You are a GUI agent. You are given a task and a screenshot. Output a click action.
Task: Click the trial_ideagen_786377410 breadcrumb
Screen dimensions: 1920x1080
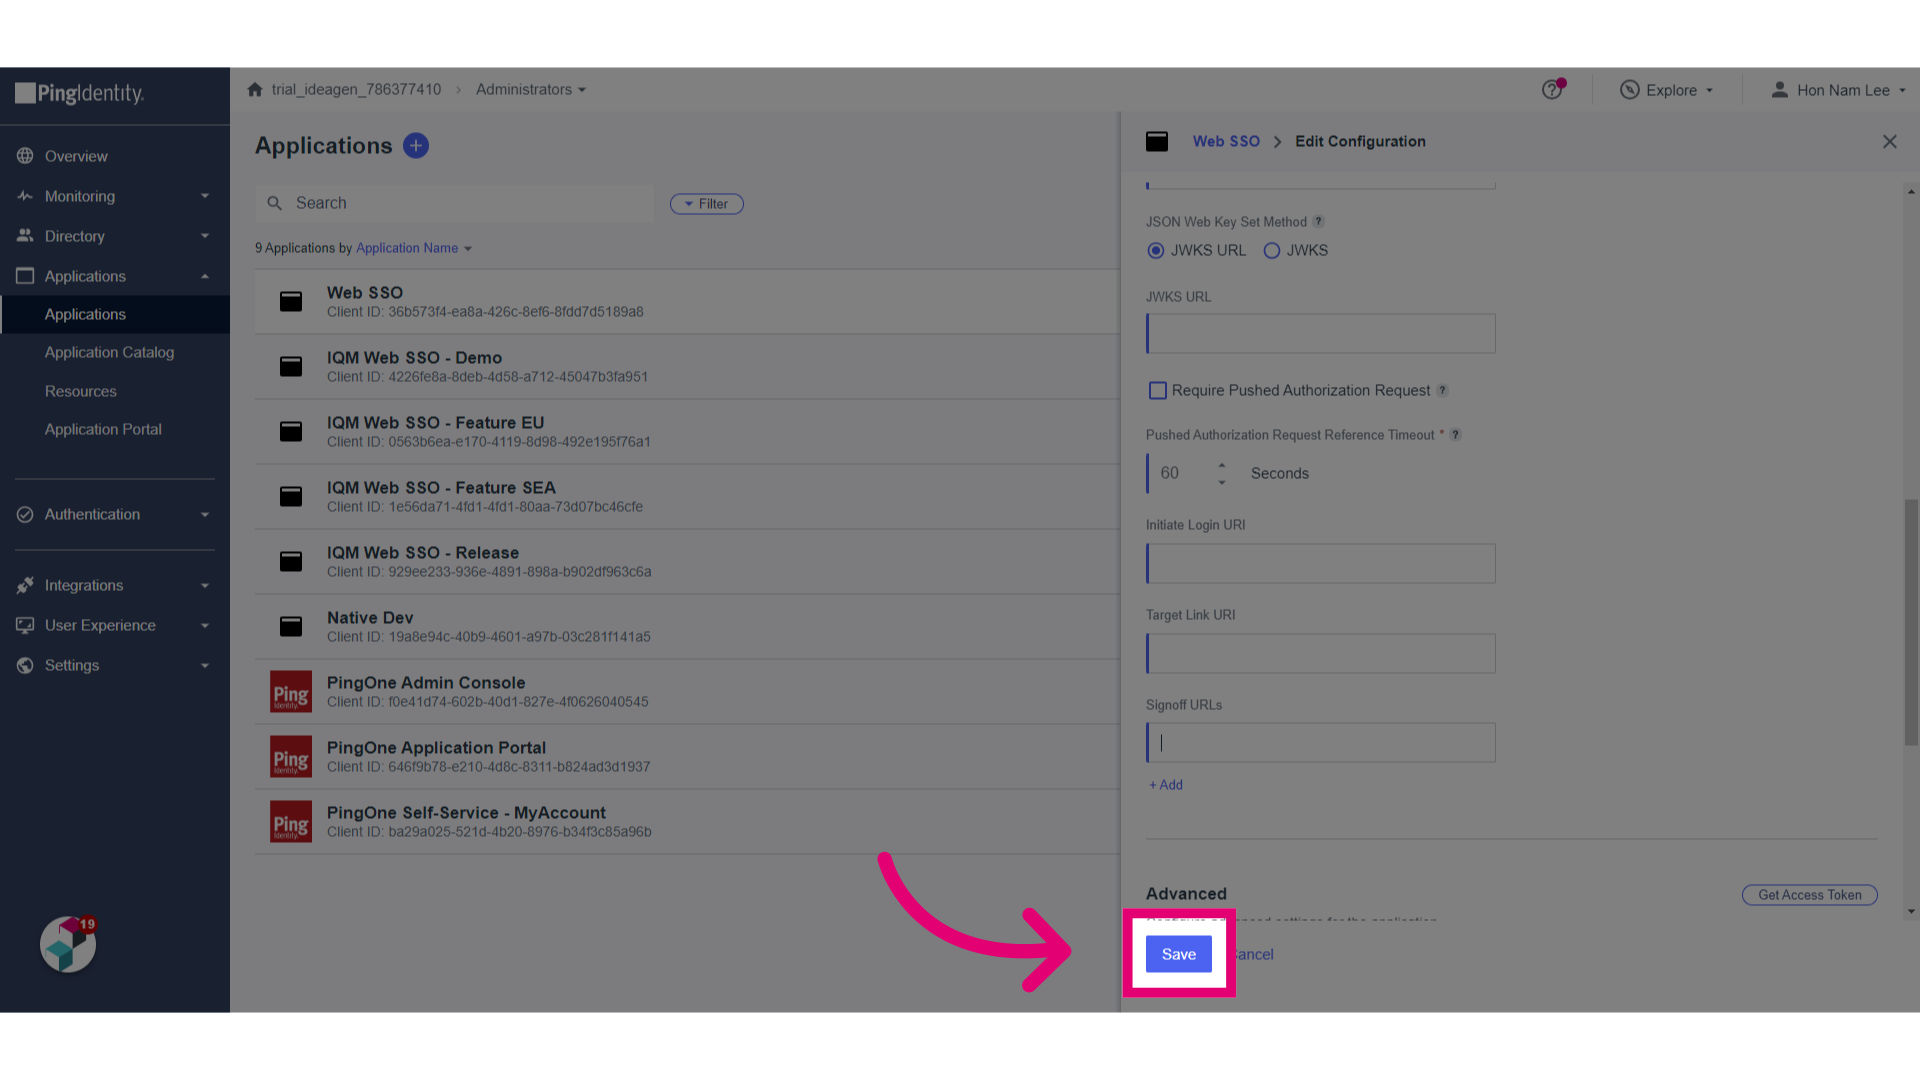pyautogui.click(x=356, y=90)
